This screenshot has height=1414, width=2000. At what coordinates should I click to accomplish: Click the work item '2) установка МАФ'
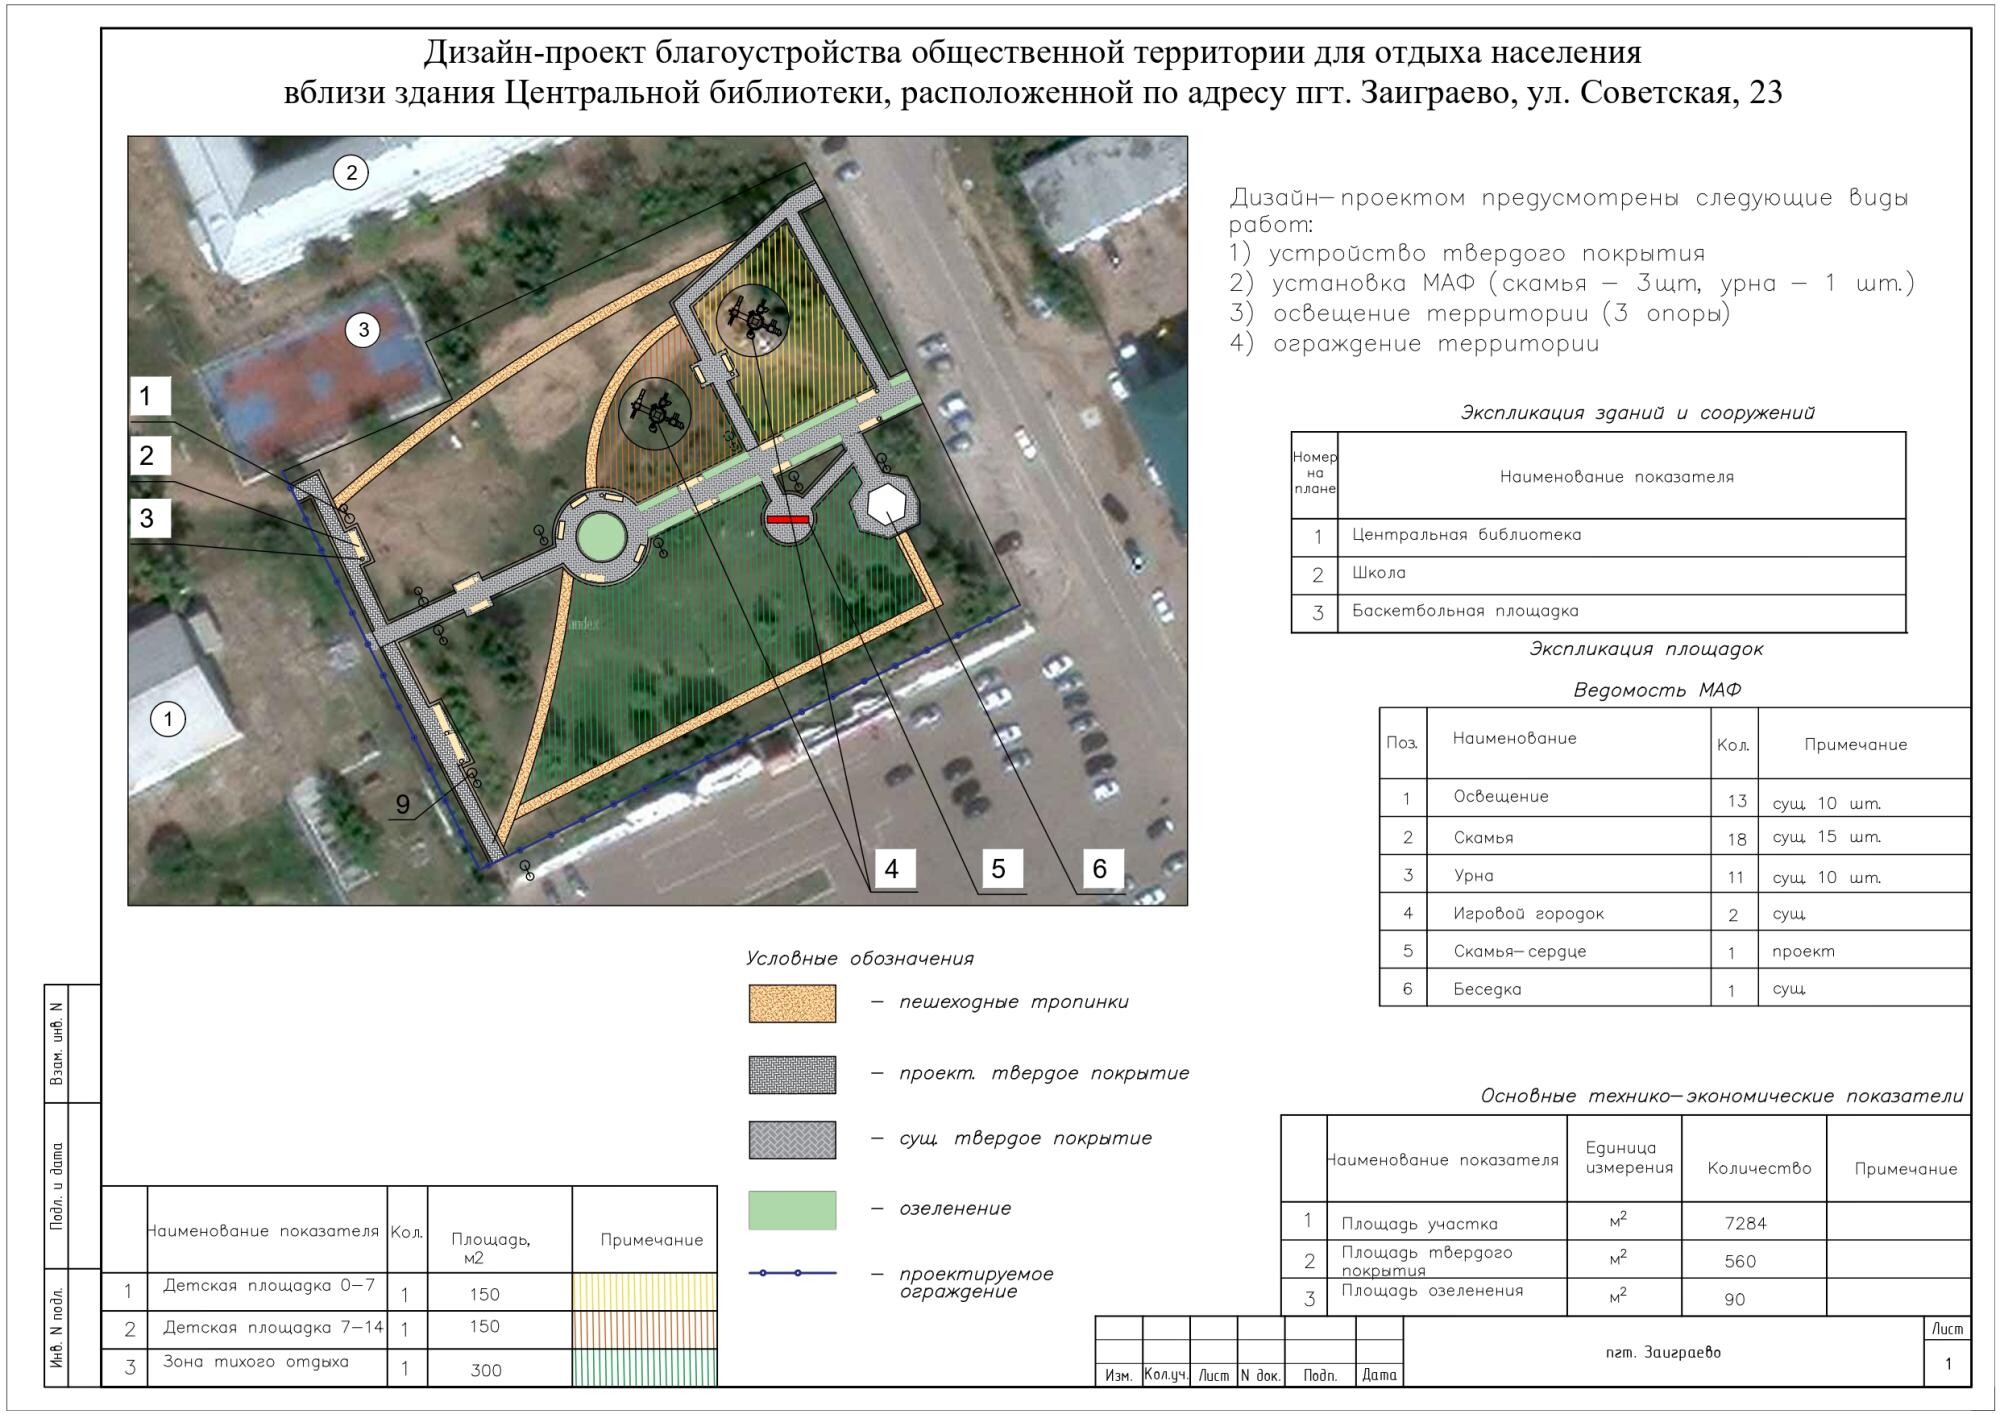coord(1572,283)
